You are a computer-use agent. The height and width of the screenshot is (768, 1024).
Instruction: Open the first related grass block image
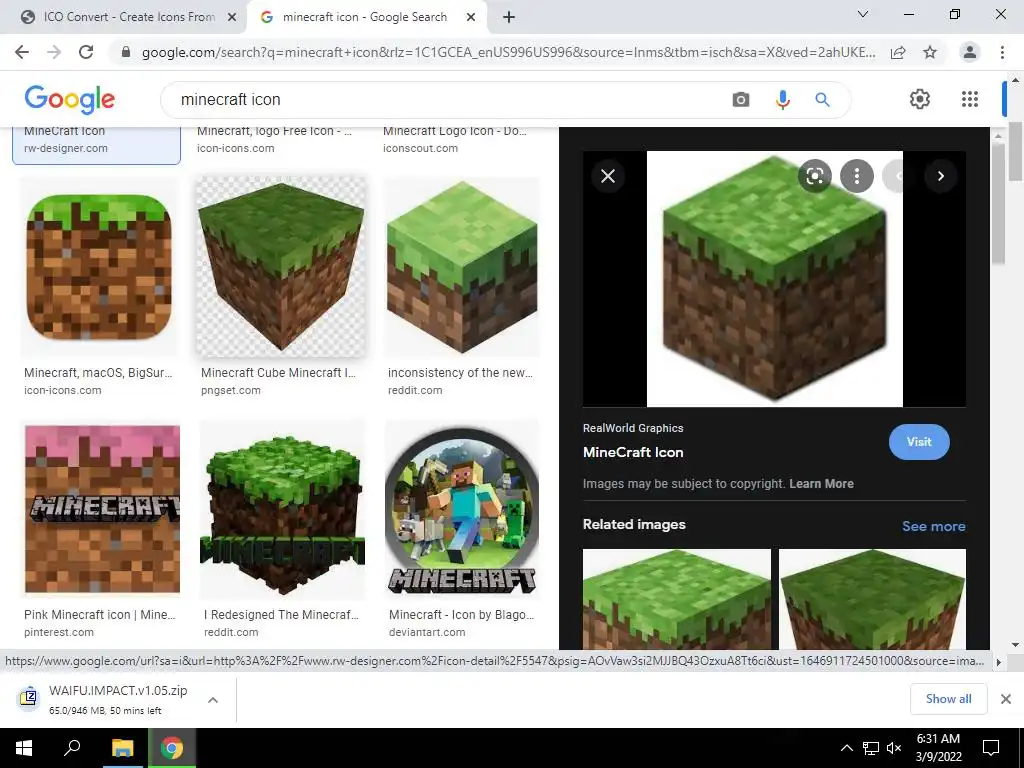pos(677,599)
